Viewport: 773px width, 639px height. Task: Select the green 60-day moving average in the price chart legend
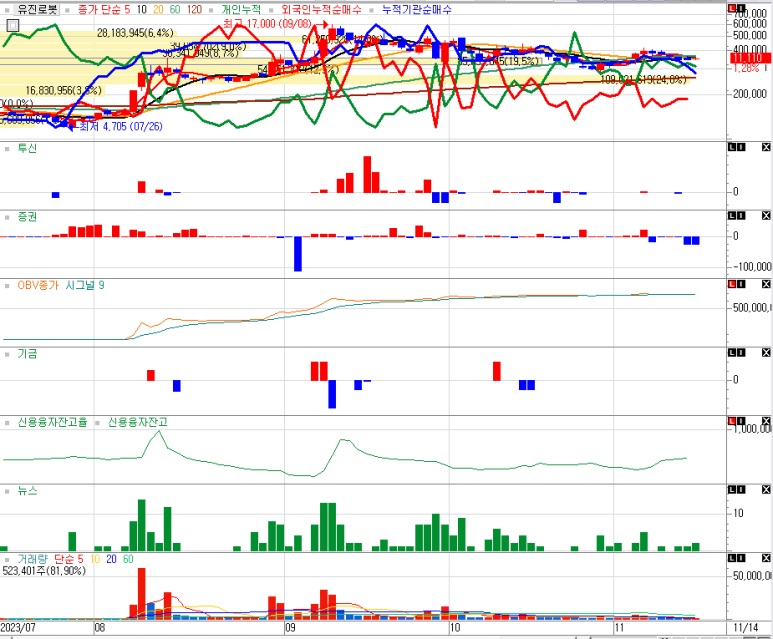[x=175, y=9]
